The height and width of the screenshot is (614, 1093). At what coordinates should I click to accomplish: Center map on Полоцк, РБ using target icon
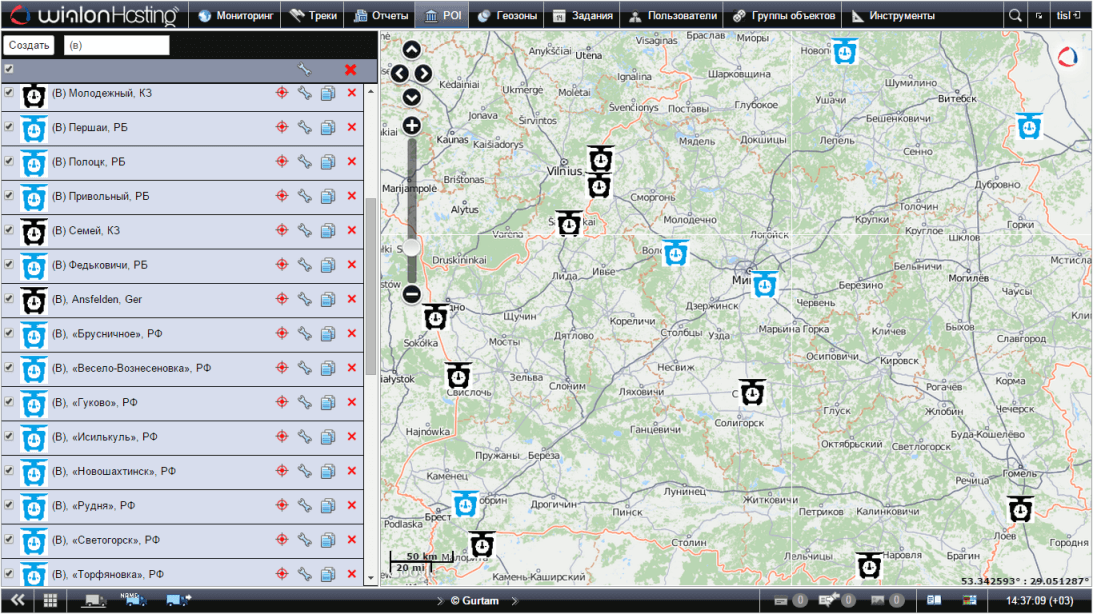pyautogui.click(x=282, y=162)
